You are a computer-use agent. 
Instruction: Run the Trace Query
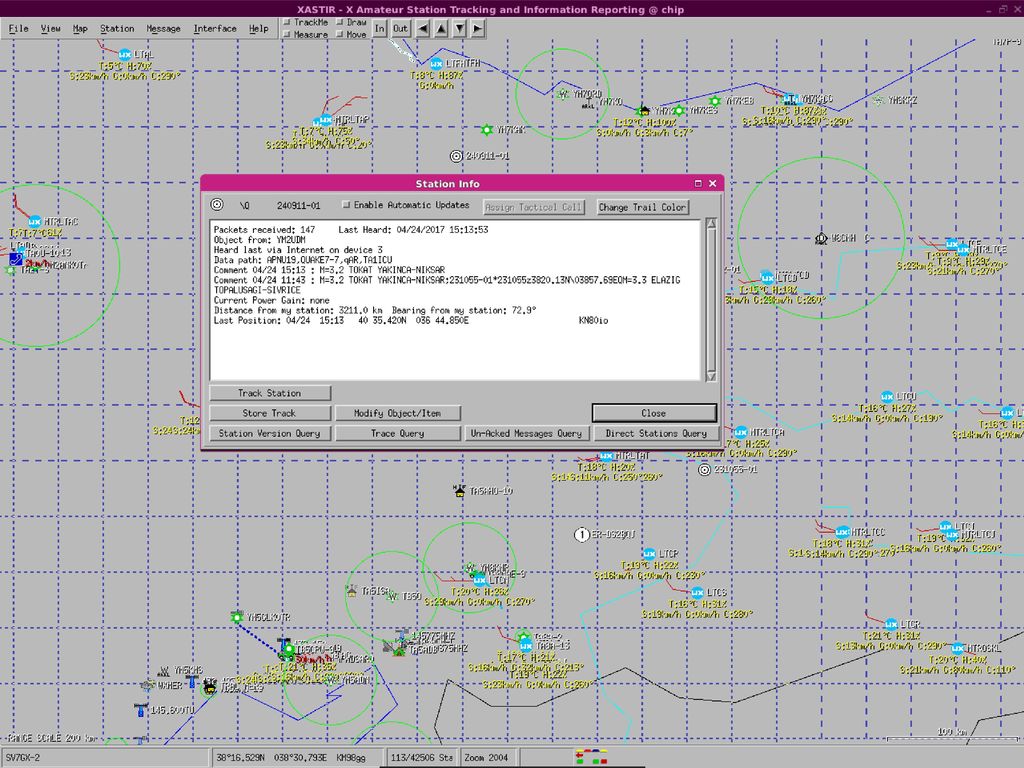coord(398,434)
